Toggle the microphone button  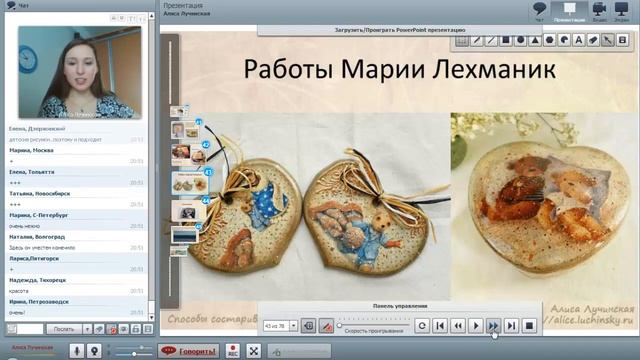pos(76,351)
